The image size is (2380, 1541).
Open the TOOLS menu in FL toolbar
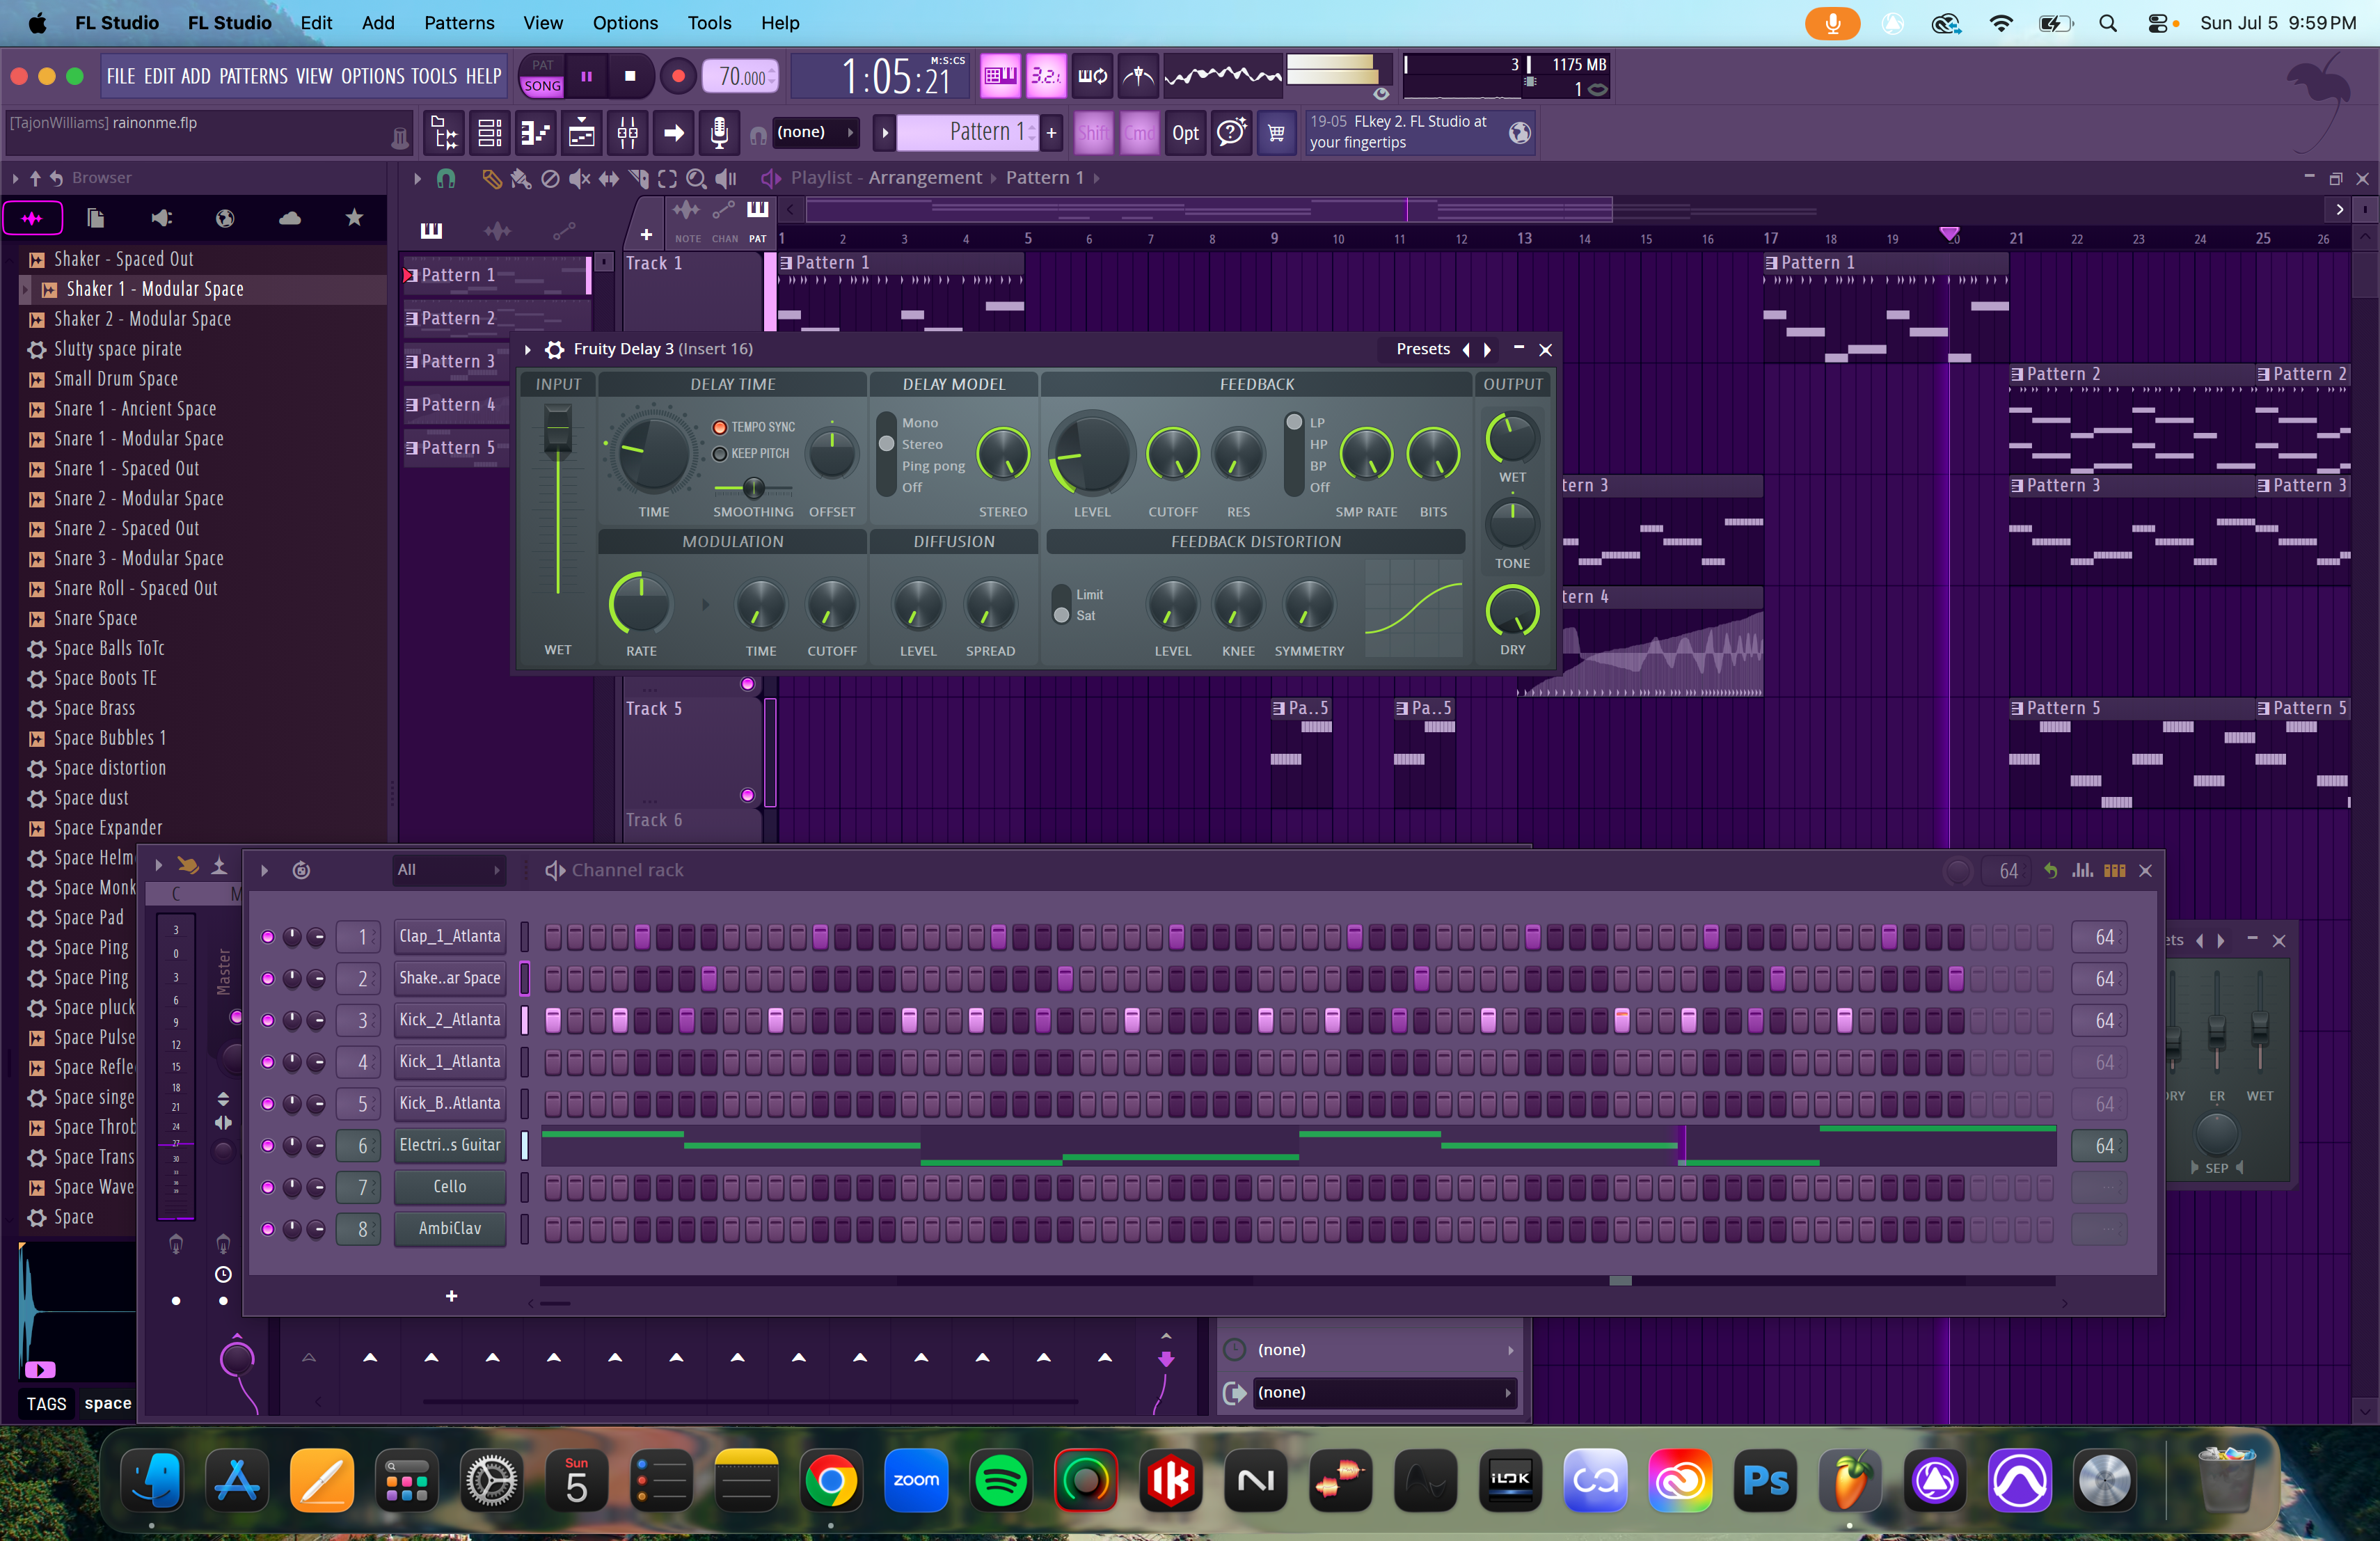coord(434,76)
